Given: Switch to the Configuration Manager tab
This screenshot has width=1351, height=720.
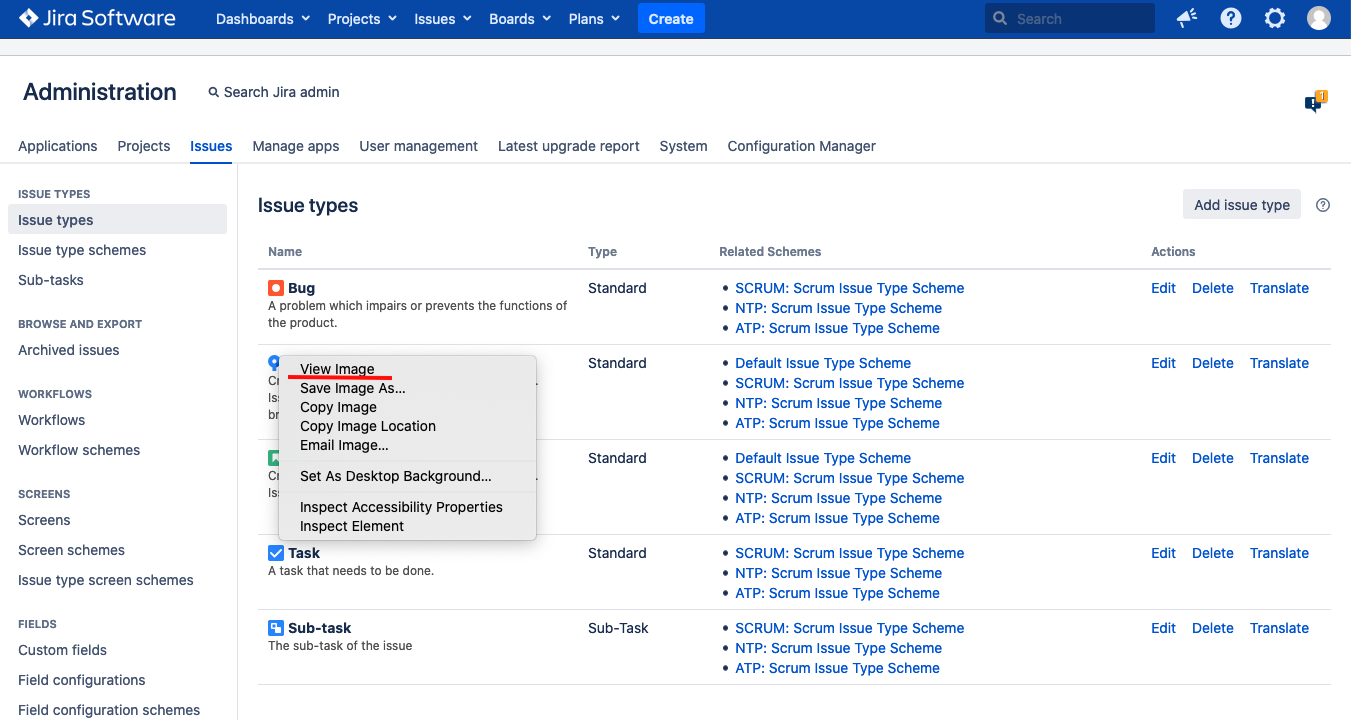Looking at the screenshot, I should click(x=802, y=146).
